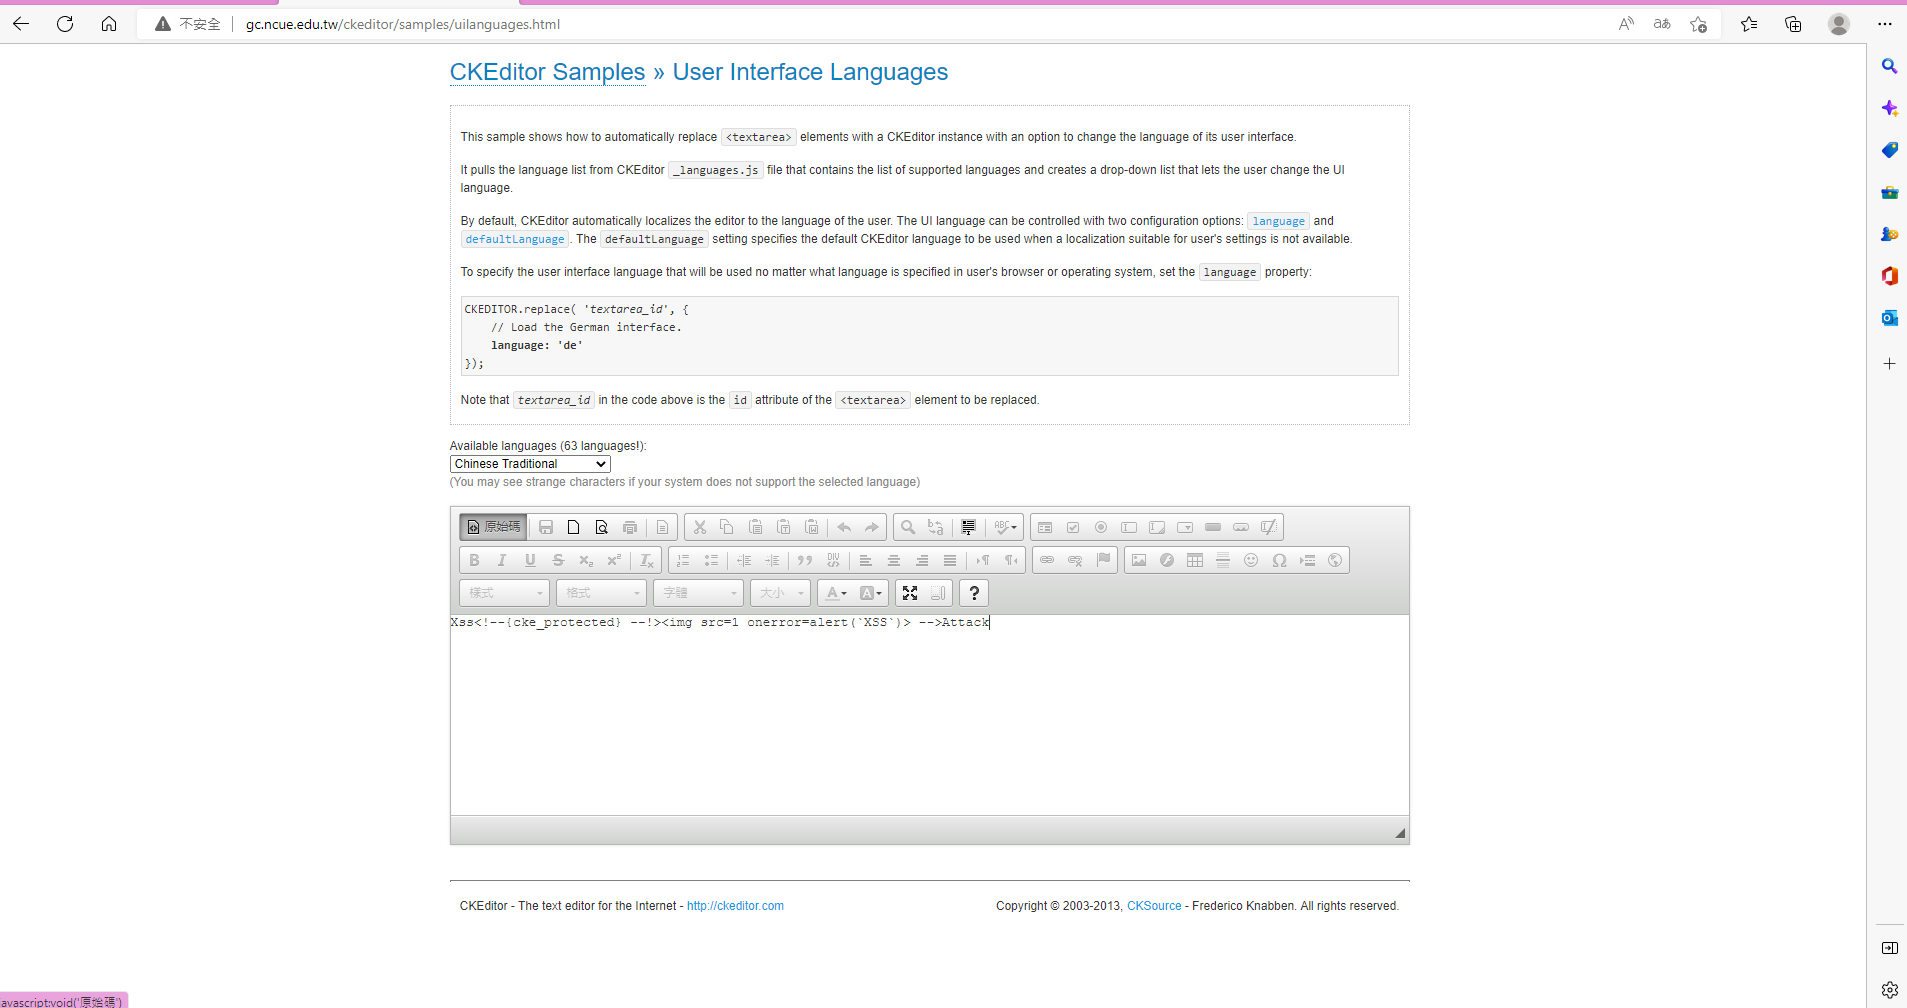Open the Smiley icon

(1251, 560)
